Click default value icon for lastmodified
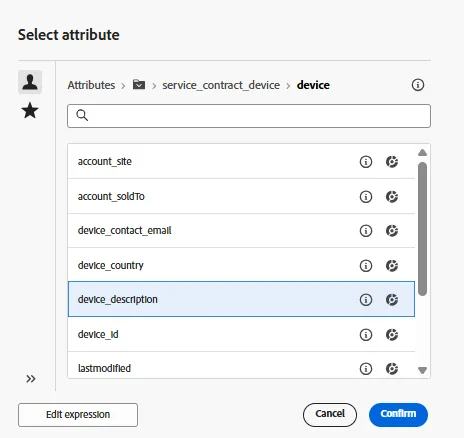The width and height of the screenshot is (464, 438). 392,369
